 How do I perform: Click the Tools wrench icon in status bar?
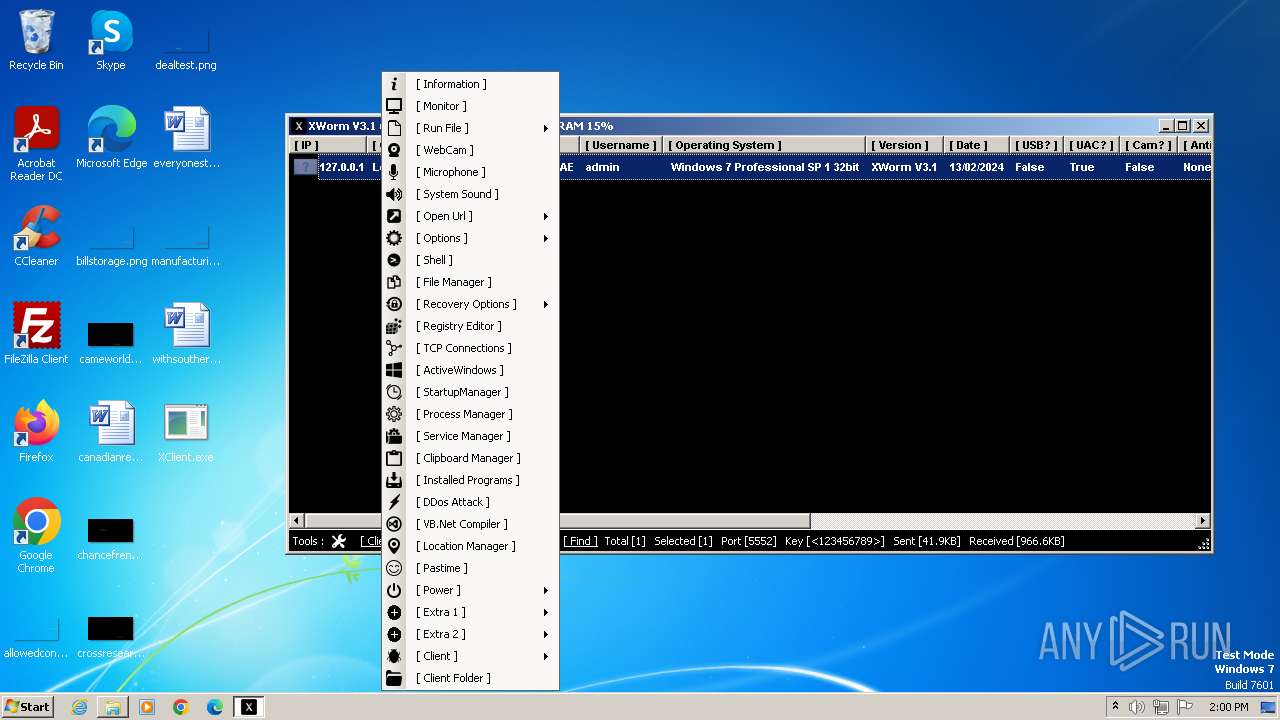[x=339, y=541]
